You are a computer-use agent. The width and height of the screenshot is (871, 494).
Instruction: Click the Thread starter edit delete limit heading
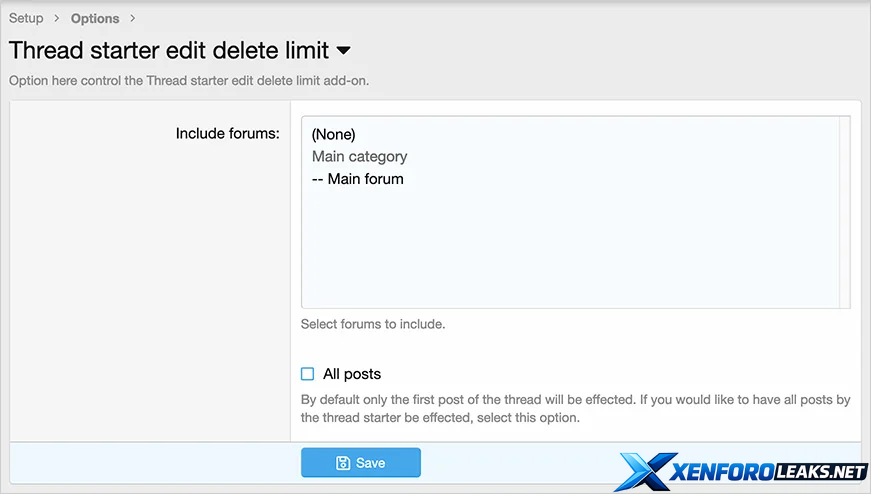click(x=170, y=50)
